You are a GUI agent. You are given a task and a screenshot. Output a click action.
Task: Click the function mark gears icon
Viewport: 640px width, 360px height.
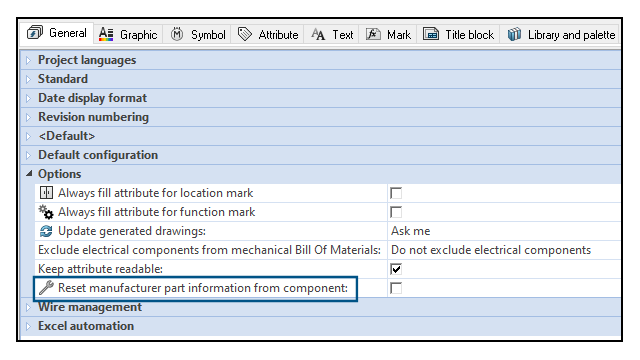[46, 212]
